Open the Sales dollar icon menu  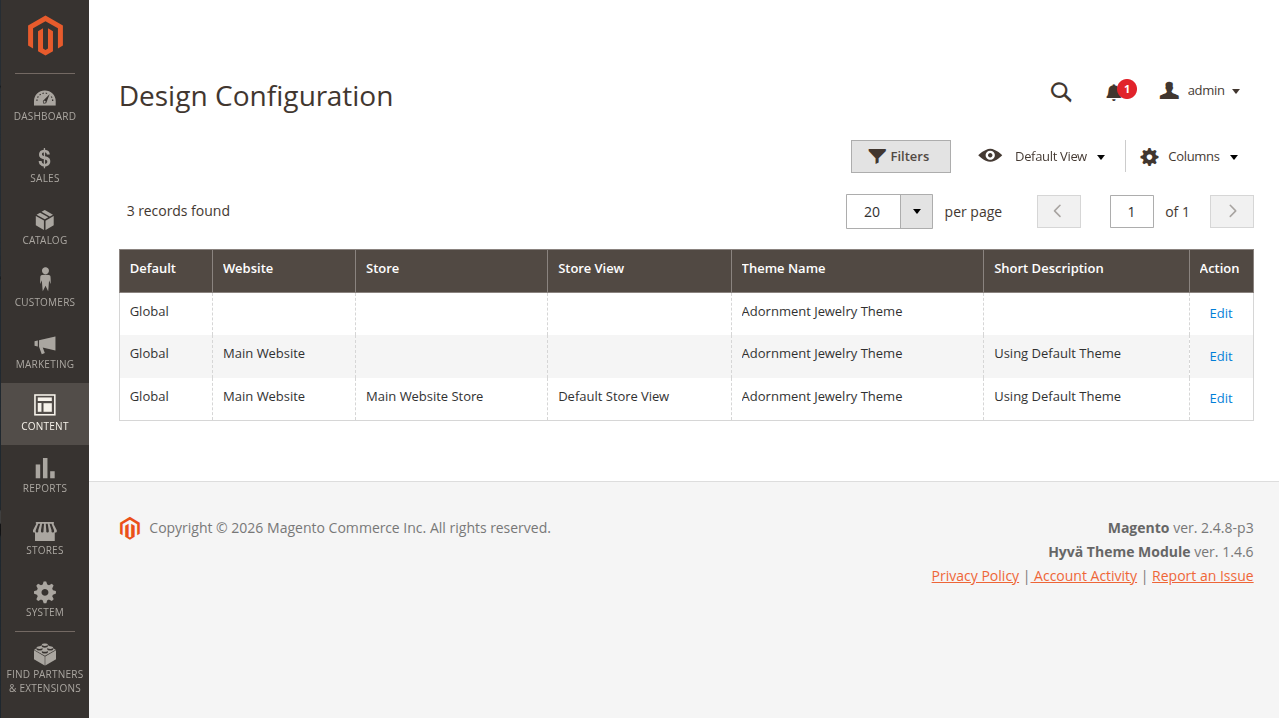(x=45, y=158)
